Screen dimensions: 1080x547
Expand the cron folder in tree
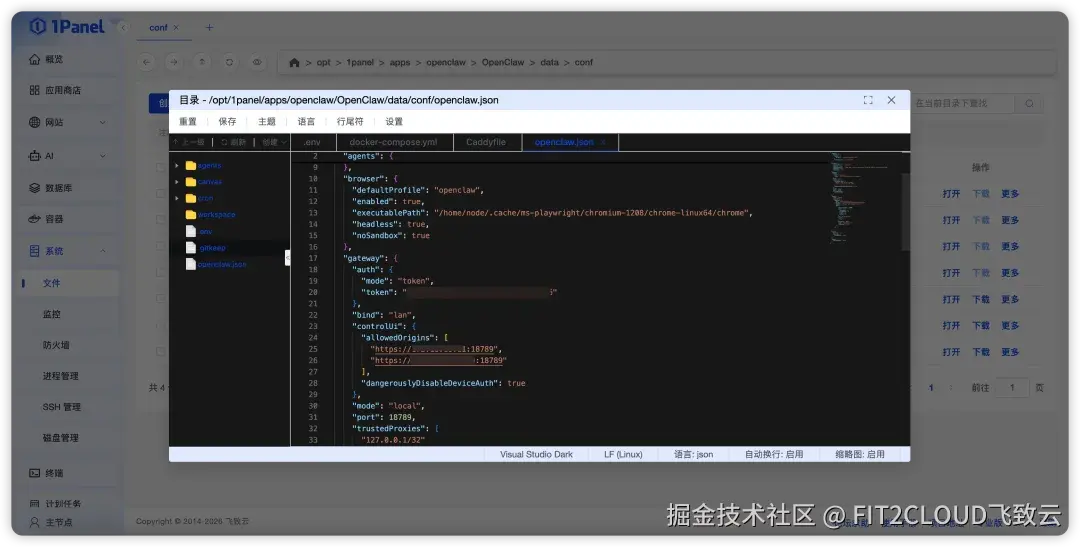point(177,198)
